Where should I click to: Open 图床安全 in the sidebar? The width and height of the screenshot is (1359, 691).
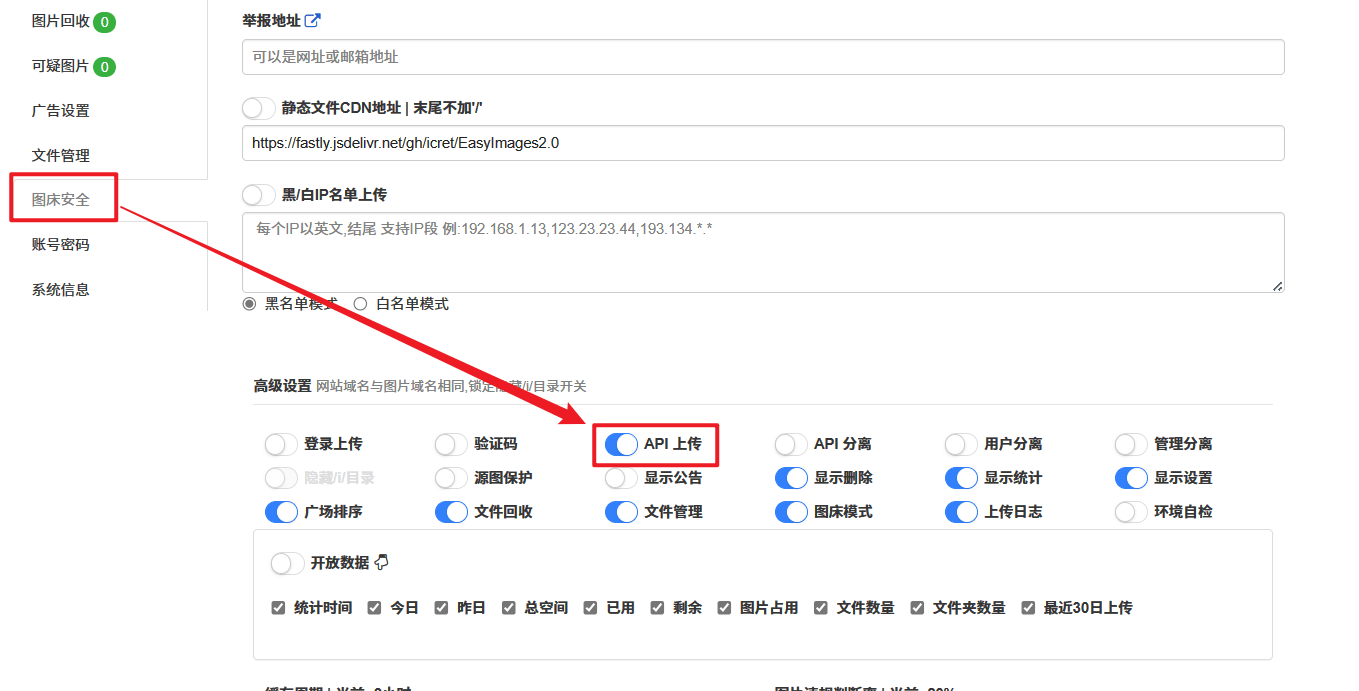coord(61,199)
